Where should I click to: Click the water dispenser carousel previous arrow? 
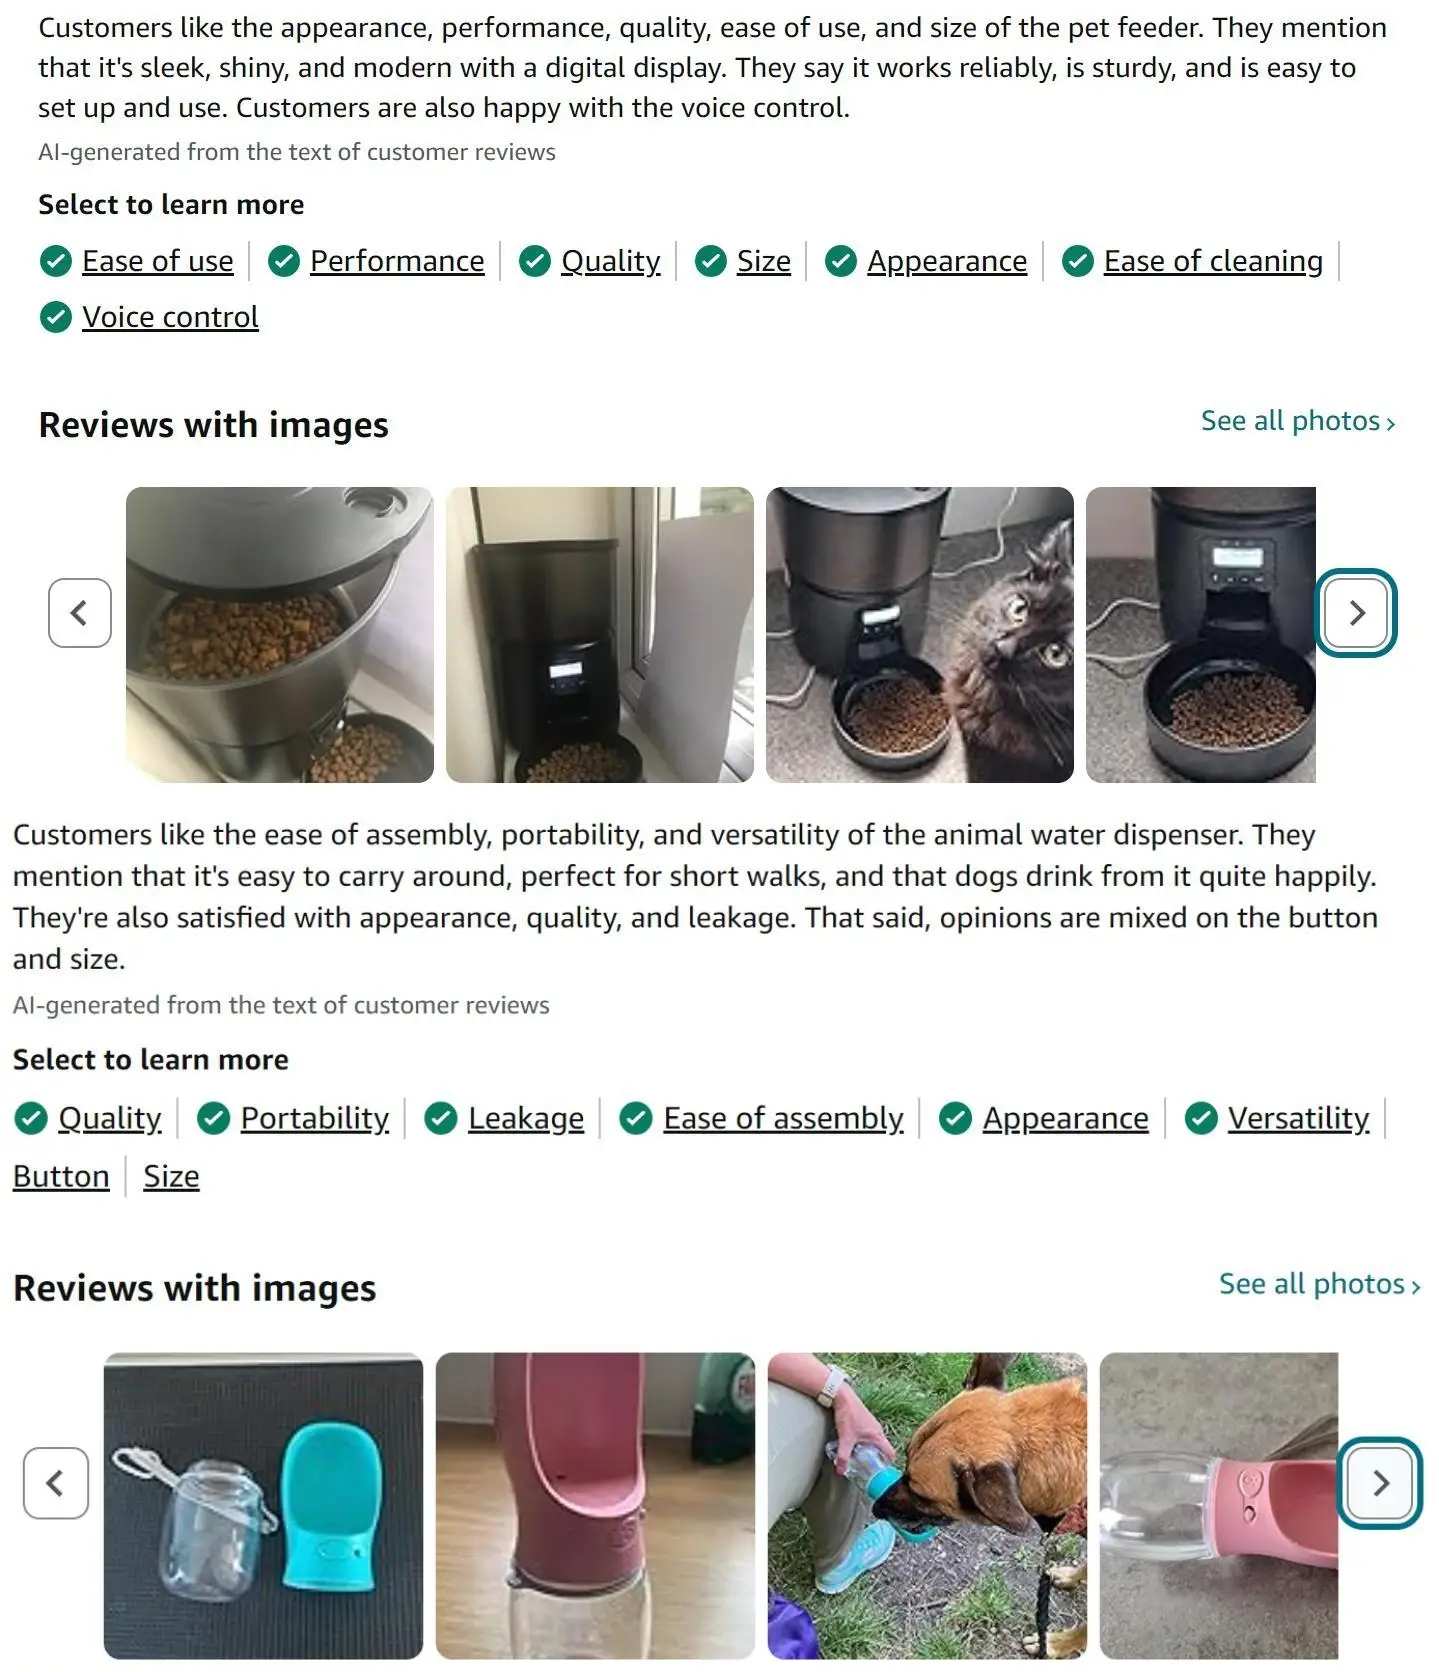click(x=56, y=1483)
